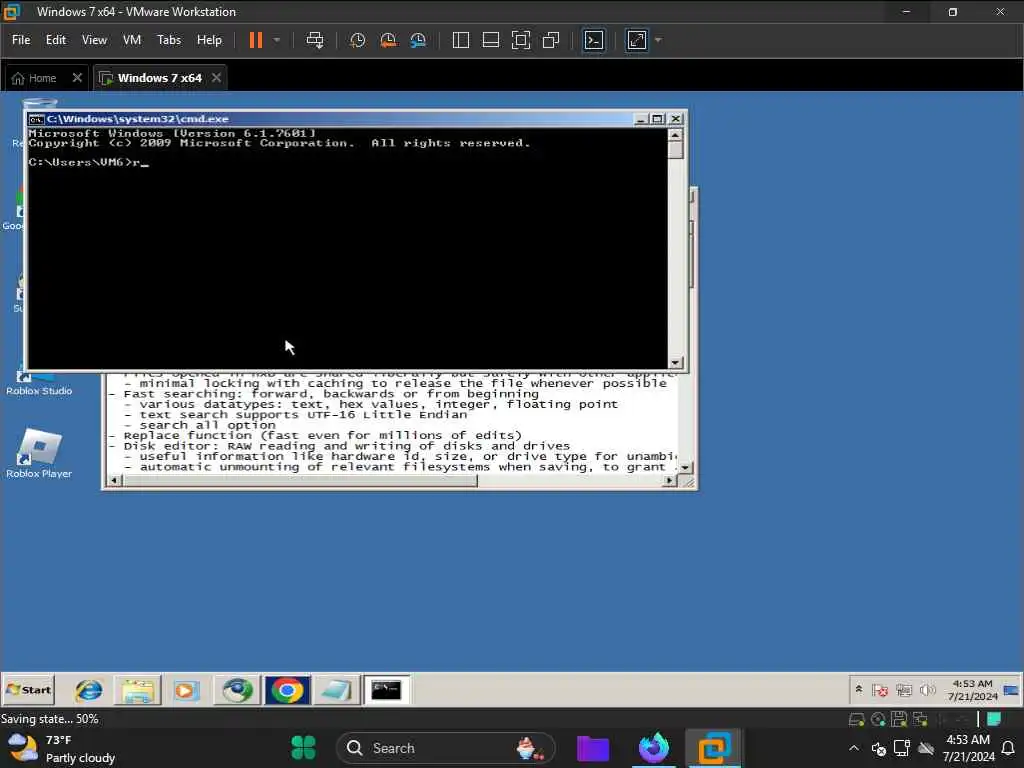Viewport: 1024px width, 768px height.
Task: Suspend the VM with the orange pause button
Action: coord(256,40)
